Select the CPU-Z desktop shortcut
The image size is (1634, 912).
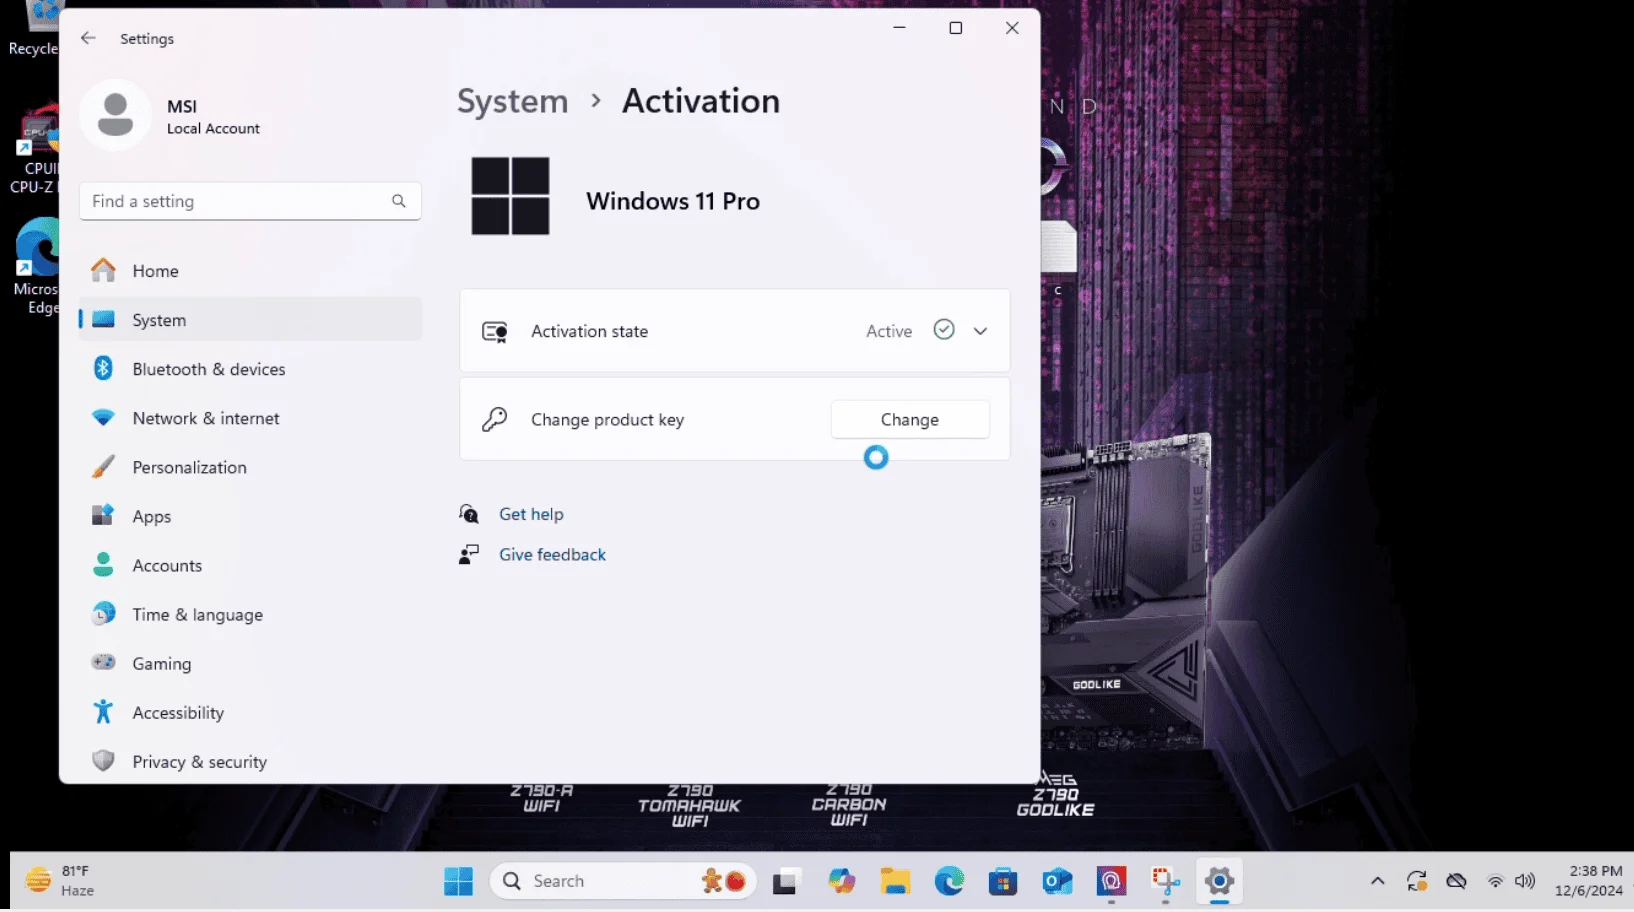click(34, 150)
